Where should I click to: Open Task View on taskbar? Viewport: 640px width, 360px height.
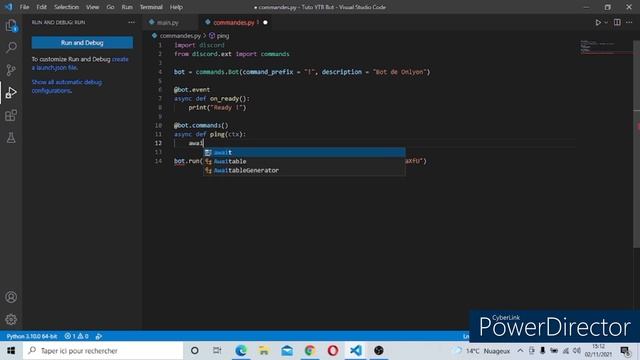217,351
